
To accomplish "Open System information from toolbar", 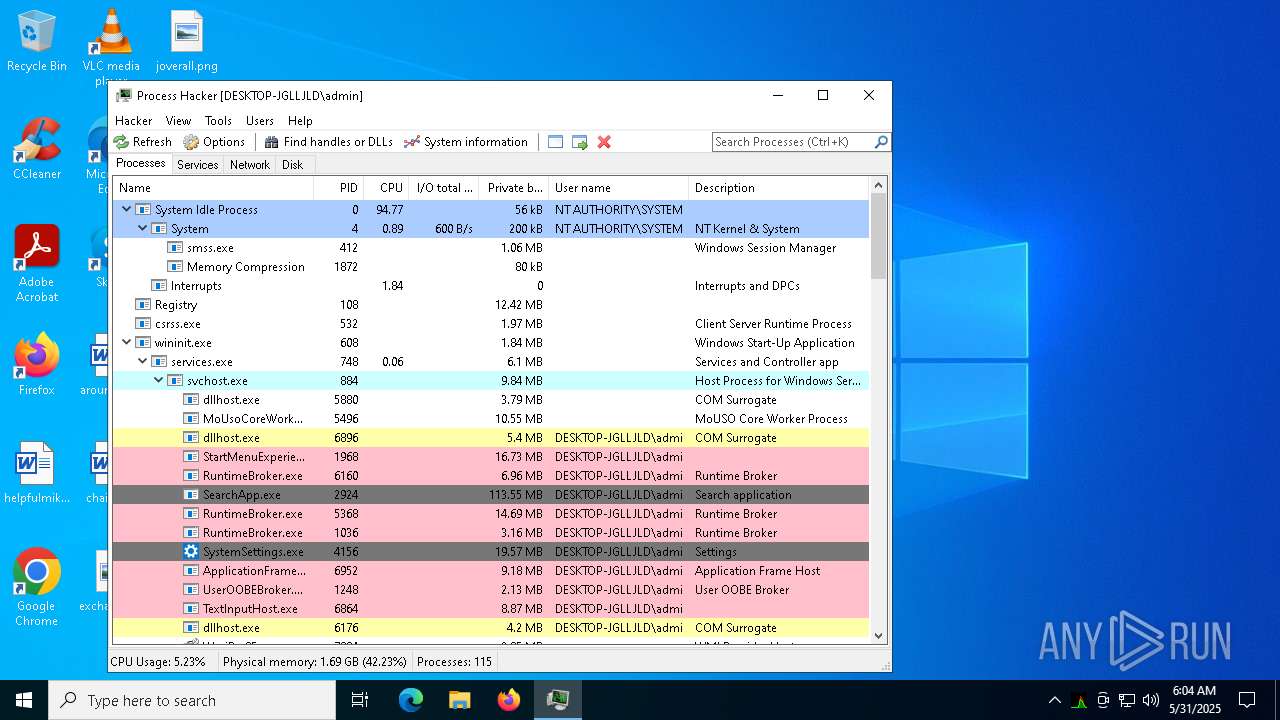I will point(465,142).
